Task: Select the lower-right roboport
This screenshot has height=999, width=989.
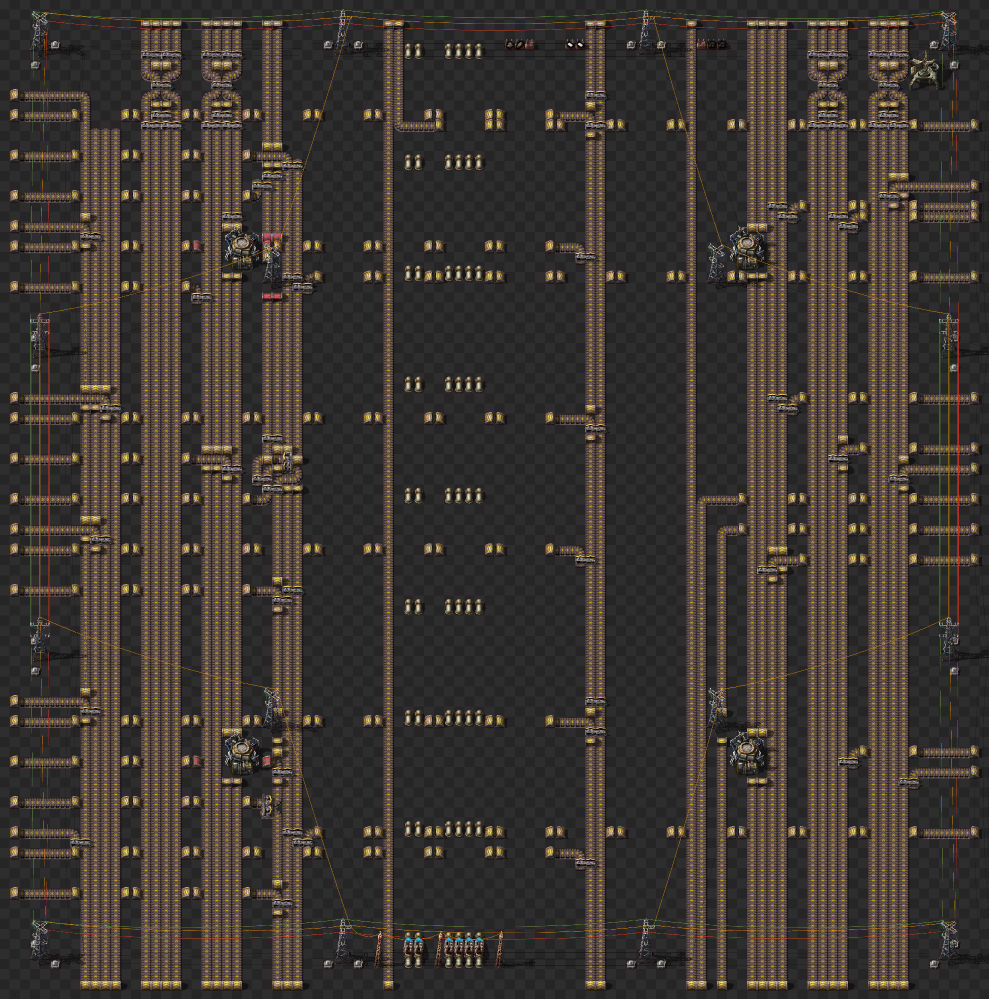Action: [x=749, y=752]
